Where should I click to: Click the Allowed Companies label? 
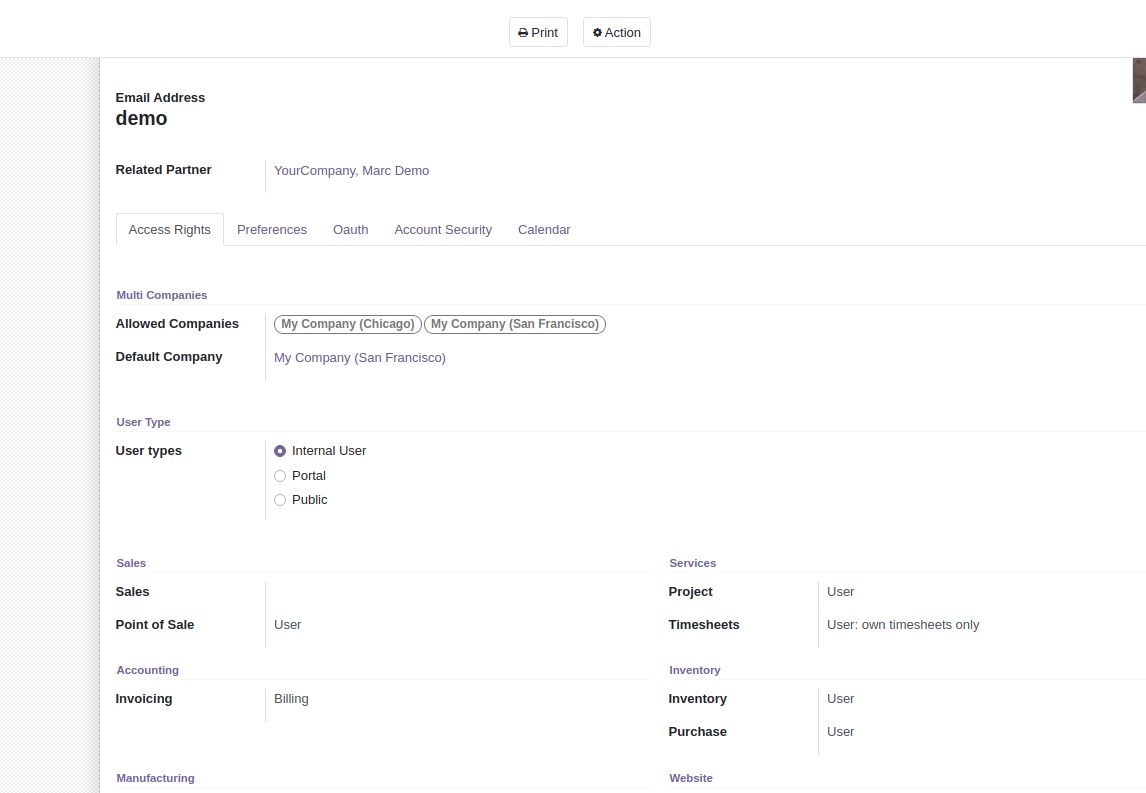tap(177, 324)
